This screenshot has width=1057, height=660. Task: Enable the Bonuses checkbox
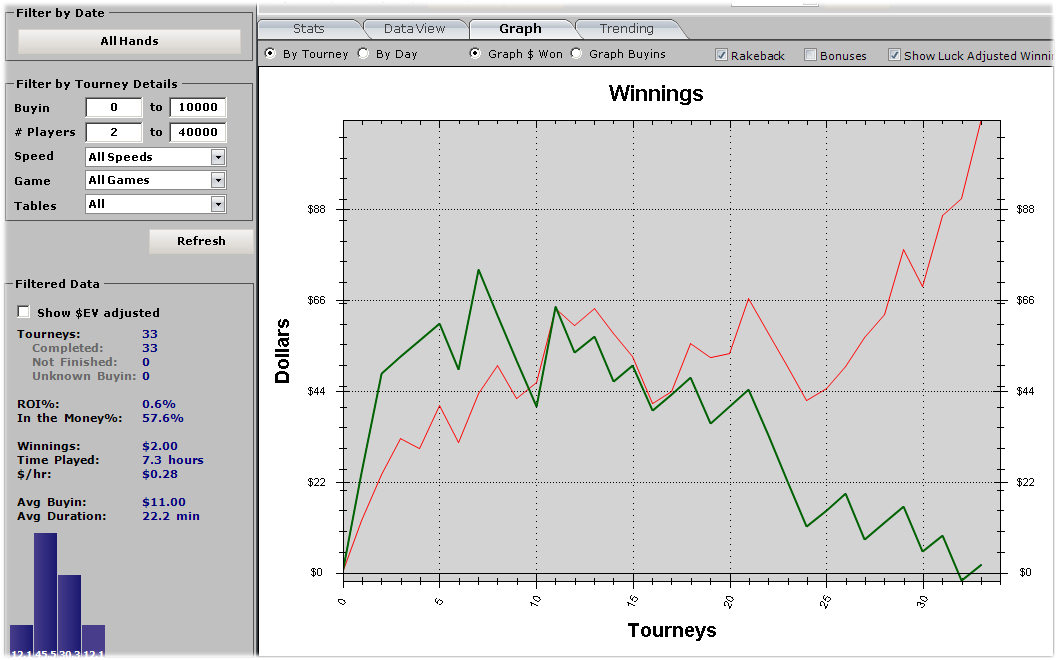[811, 55]
